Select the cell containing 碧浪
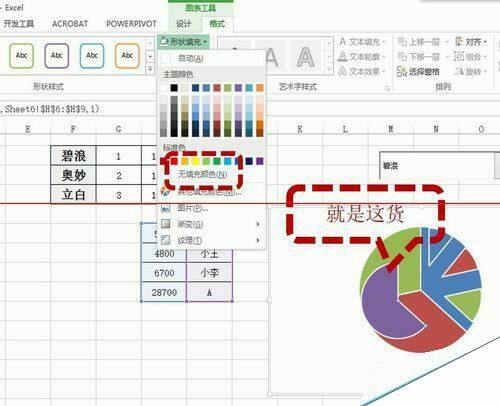 click(x=73, y=155)
